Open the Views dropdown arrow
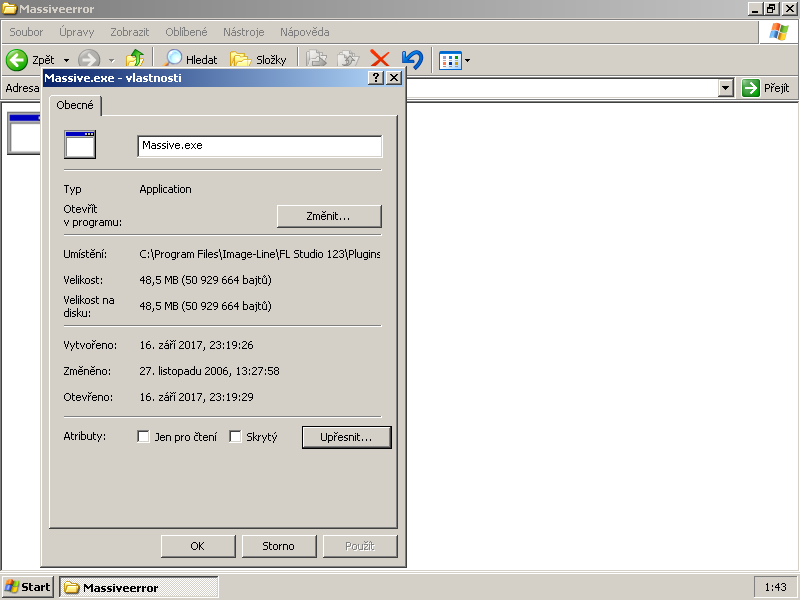The height and width of the screenshot is (600, 800). click(x=467, y=61)
